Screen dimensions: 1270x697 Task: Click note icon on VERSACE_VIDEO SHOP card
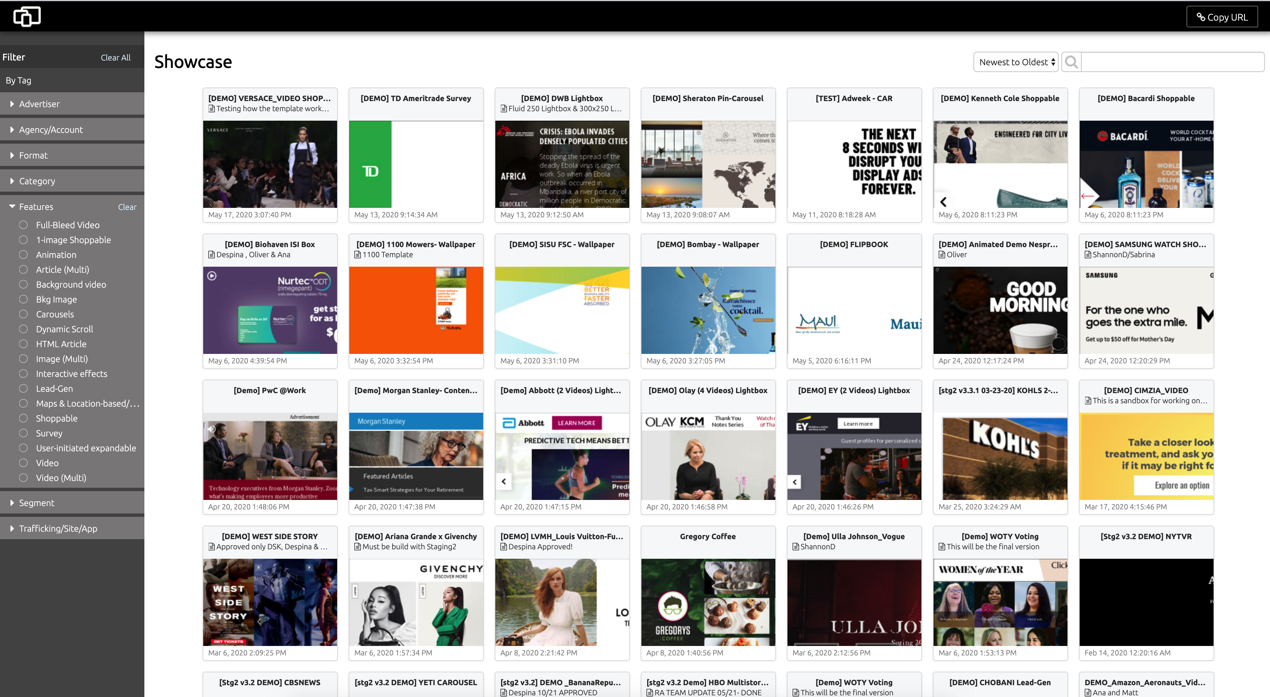(211, 109)
